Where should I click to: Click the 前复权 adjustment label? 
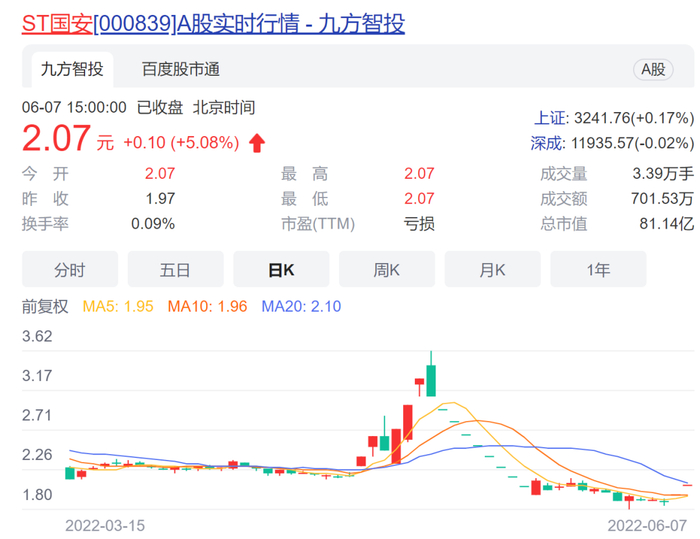click(x=45, y=306)
